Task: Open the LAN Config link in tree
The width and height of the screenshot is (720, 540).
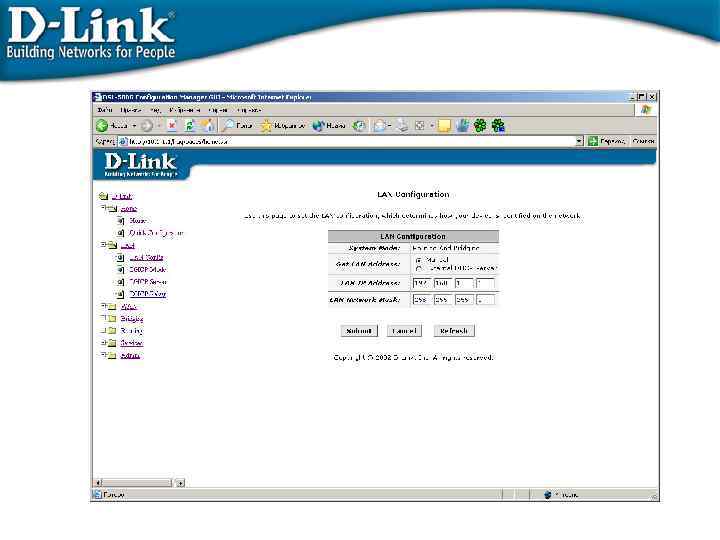Action: pos(146,257)
